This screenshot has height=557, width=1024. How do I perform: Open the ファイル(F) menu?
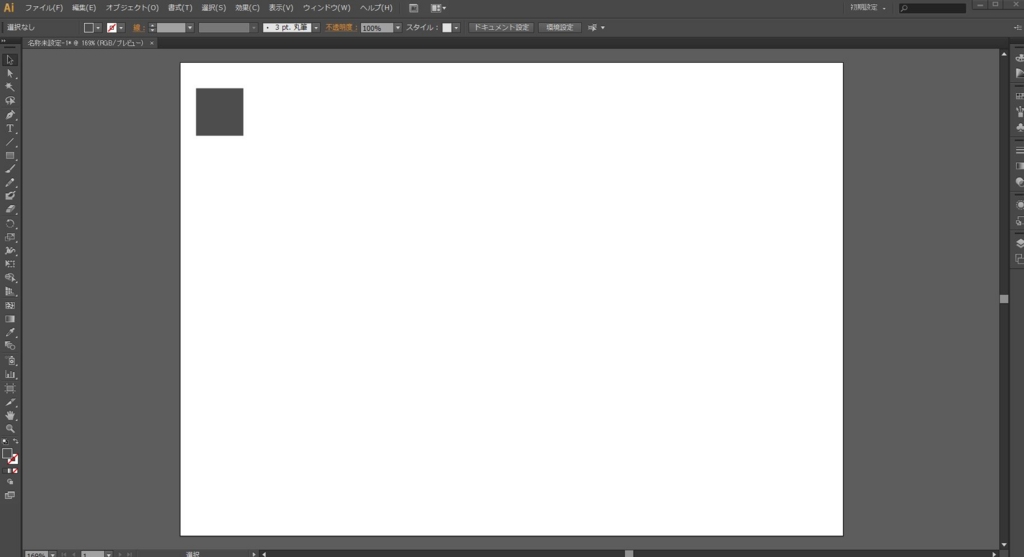(x=44, y=8)
